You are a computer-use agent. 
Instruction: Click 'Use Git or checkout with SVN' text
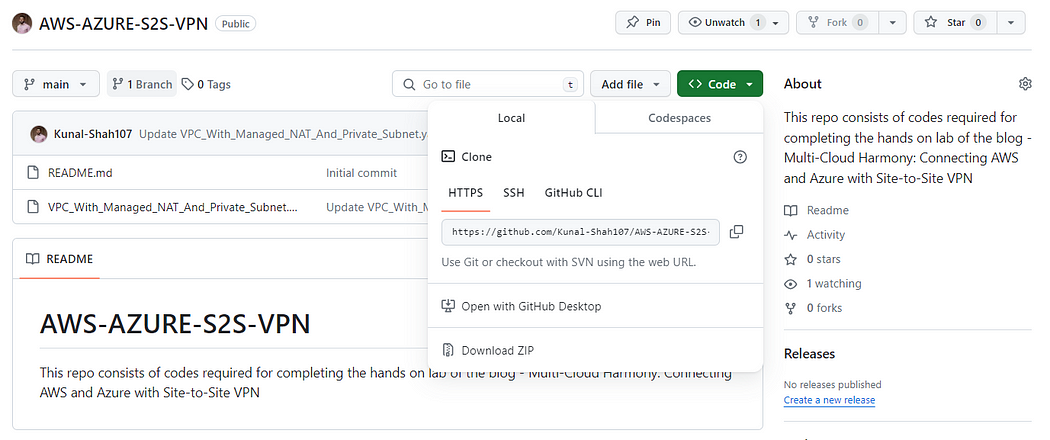click(569, 262)
